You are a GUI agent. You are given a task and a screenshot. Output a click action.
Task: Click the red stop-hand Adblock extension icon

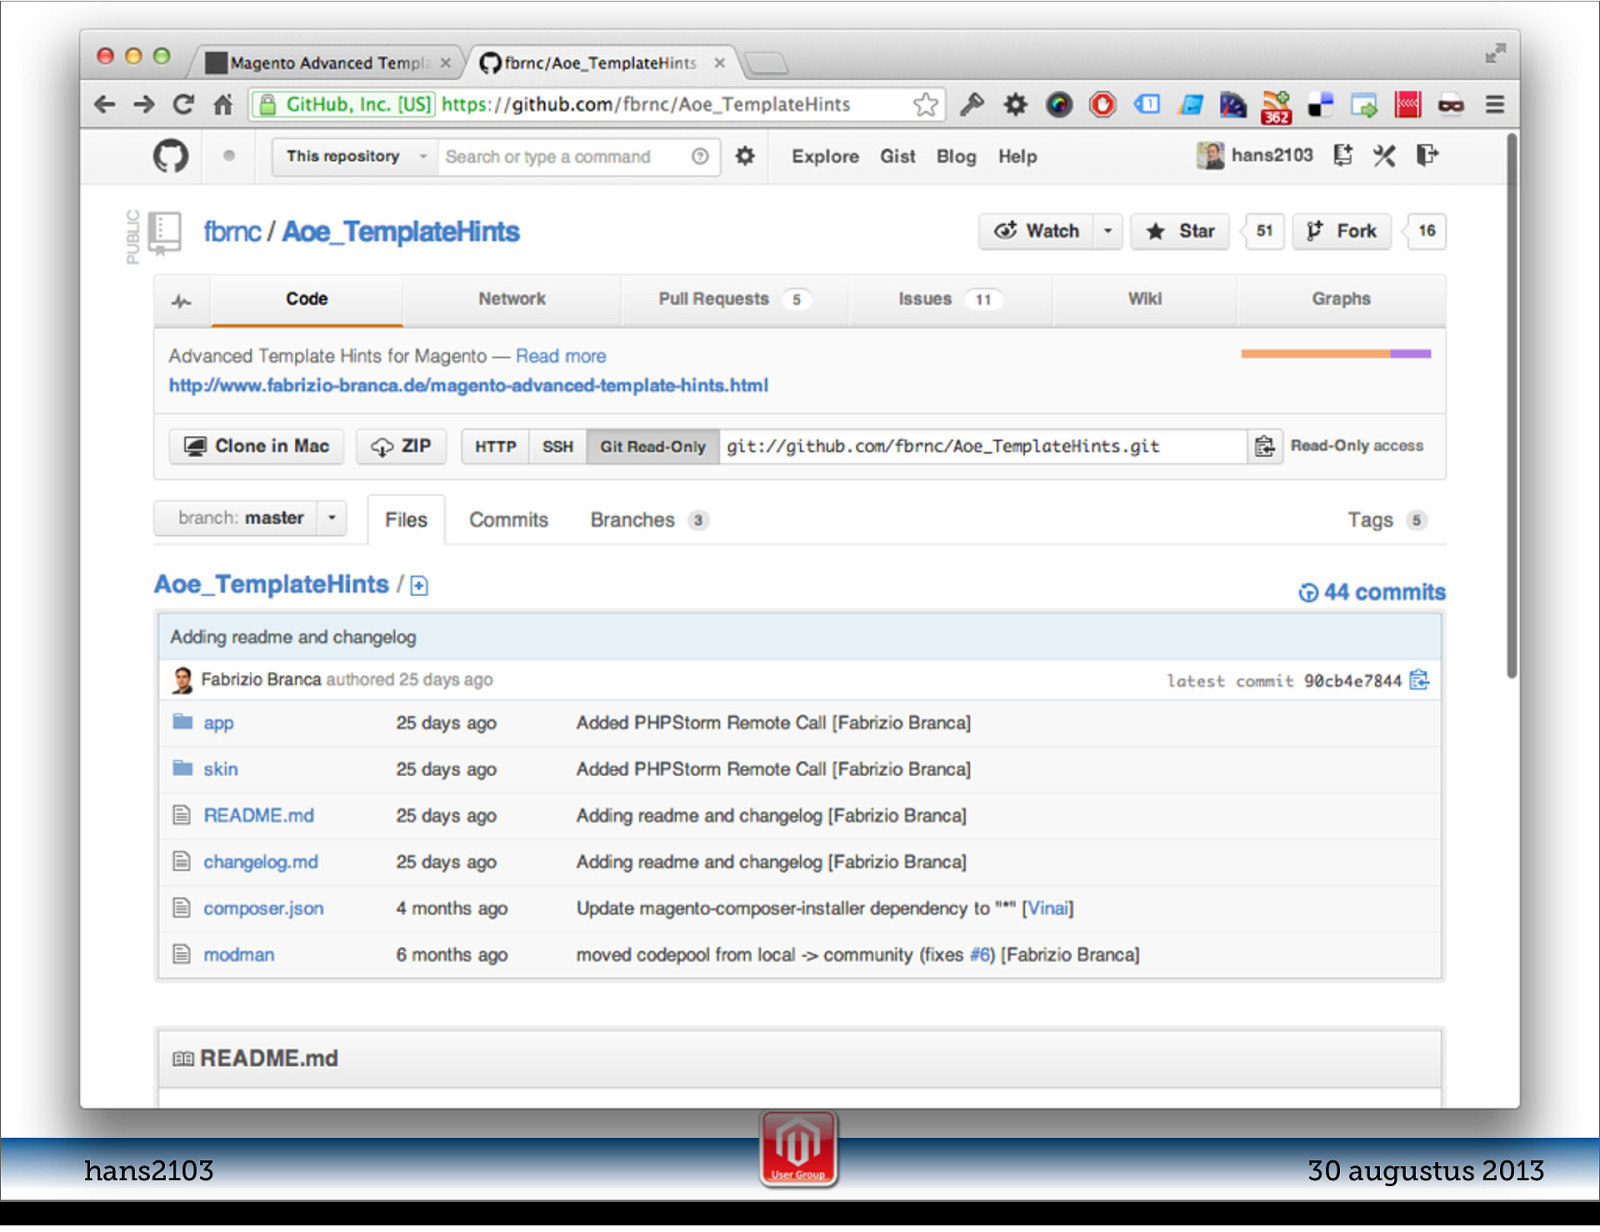tap(1103, 104)
